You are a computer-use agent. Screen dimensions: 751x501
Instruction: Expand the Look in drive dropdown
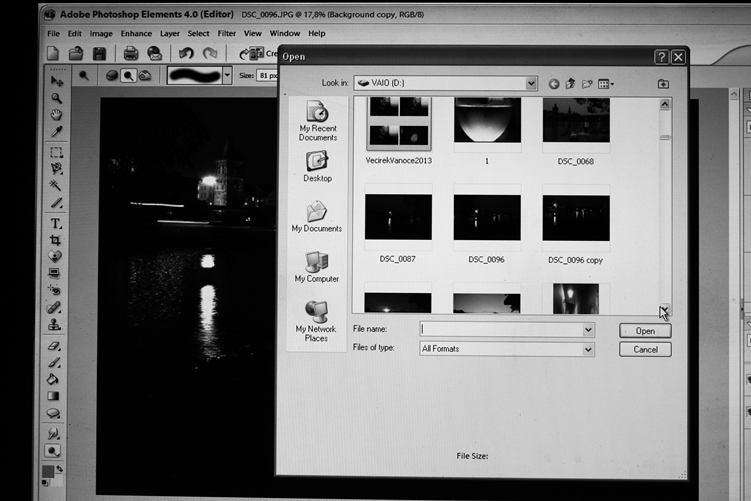(531, 83)
